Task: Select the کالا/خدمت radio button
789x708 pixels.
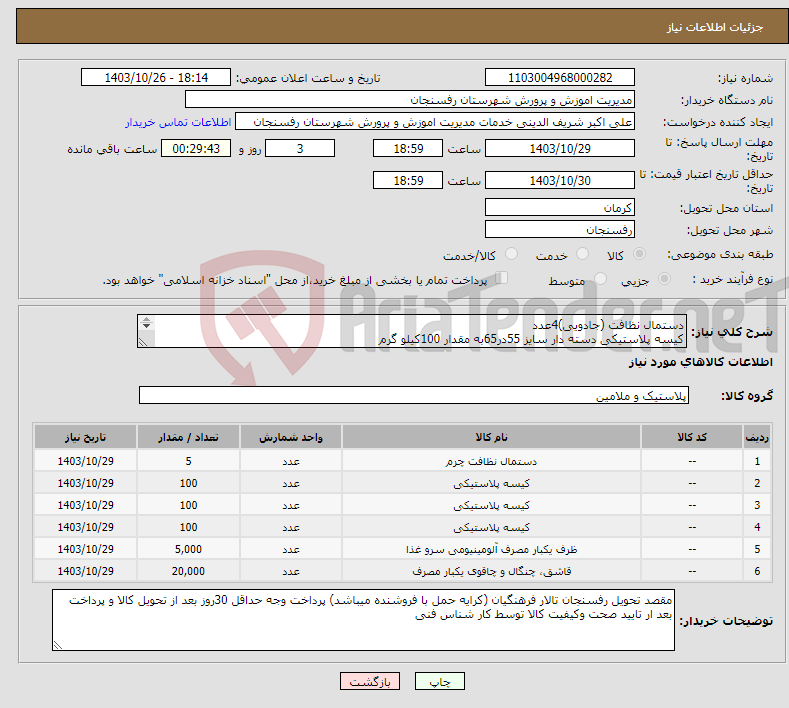Action: pos(511,254)
